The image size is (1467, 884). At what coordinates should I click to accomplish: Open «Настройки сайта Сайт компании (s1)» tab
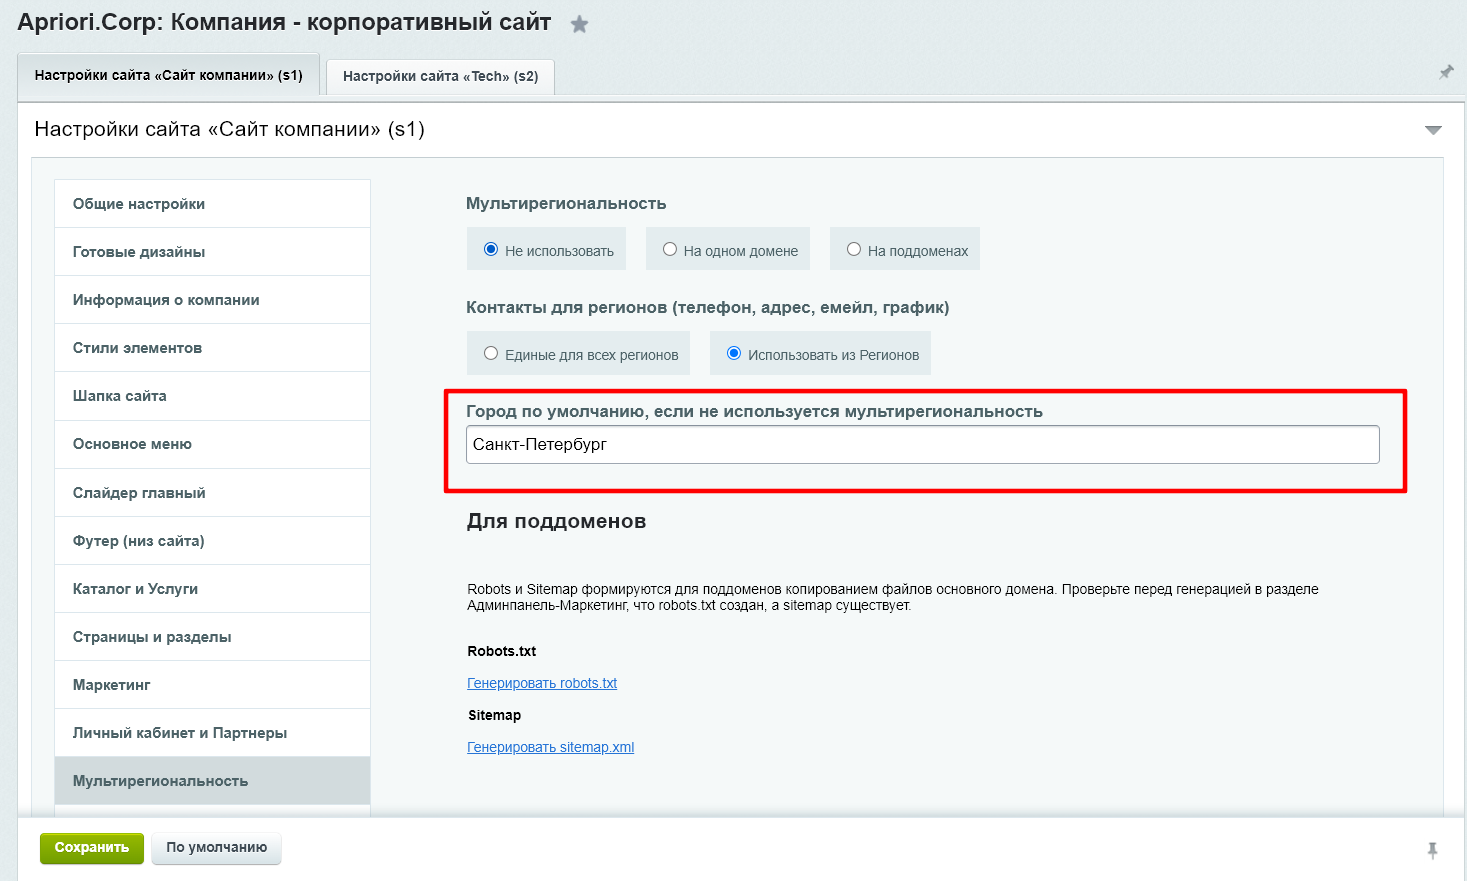(x=168, y=75)
